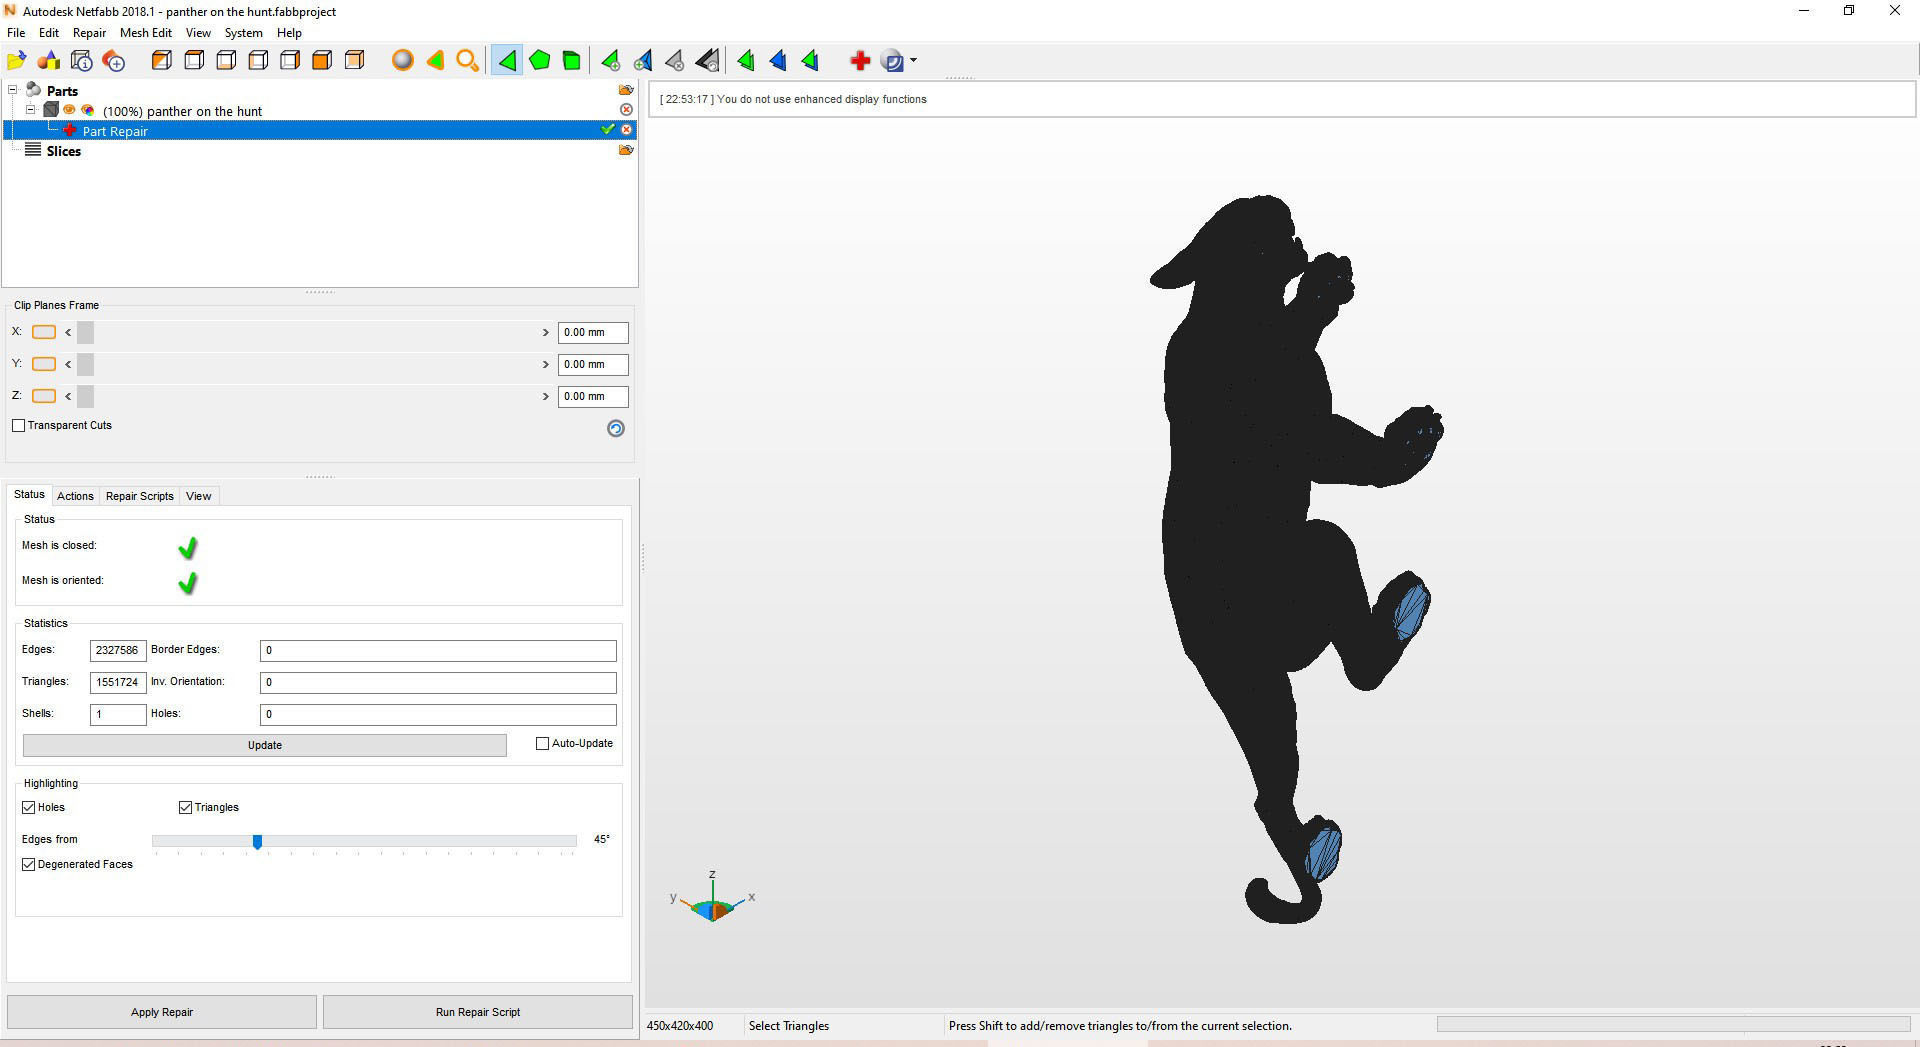Click the red cross repair toolbar icon
Image resolution: width=1920 pixels, height=1047 pixels.
coord(859,61)
